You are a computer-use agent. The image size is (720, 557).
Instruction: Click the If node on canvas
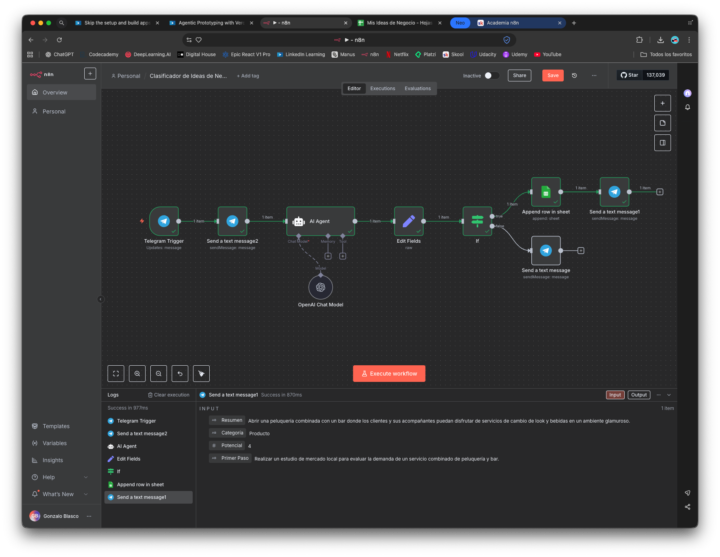pyautogui.click(x=477, y=221)
